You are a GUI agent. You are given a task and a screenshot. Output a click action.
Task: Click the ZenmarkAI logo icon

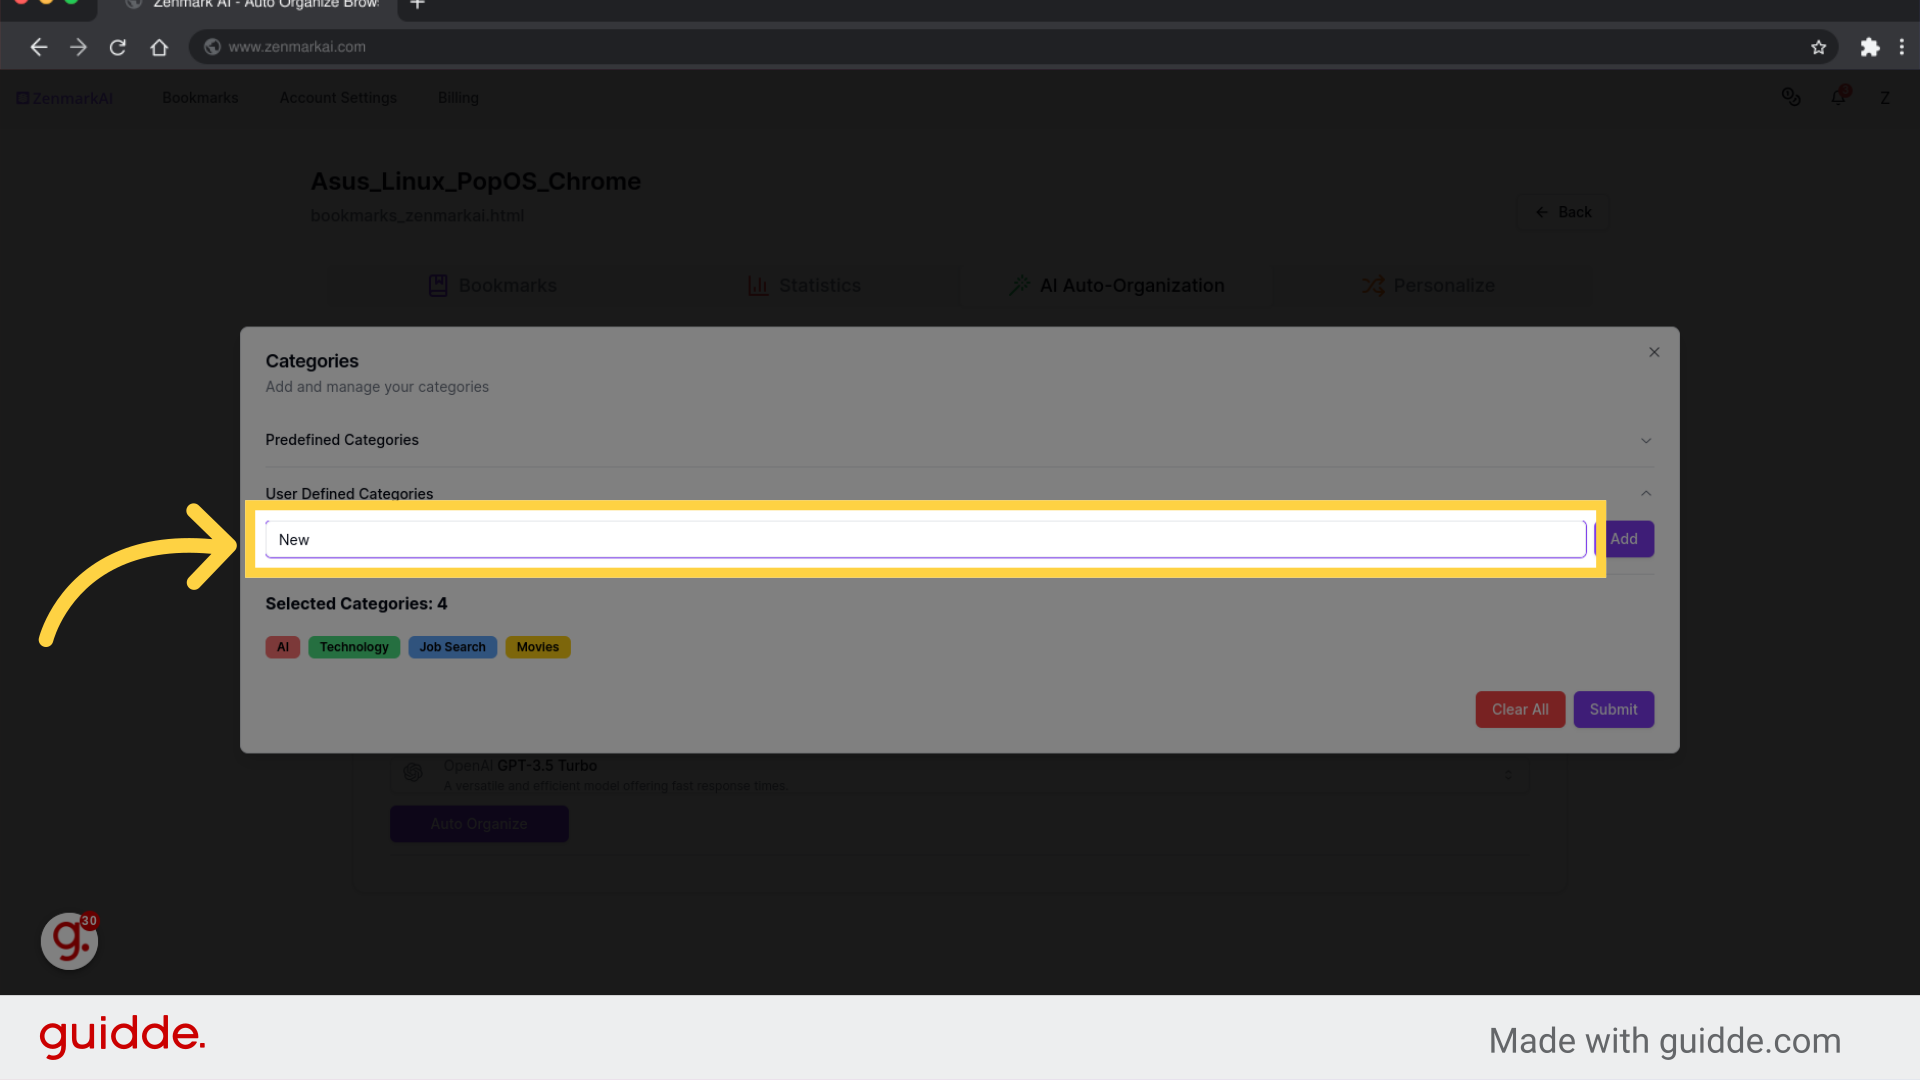pos(22,98)
